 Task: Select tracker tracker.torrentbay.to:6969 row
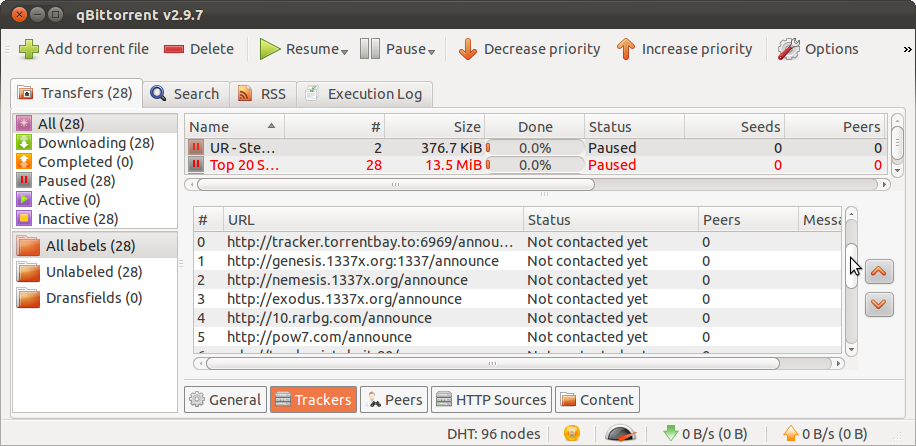(x=518, y=242)
